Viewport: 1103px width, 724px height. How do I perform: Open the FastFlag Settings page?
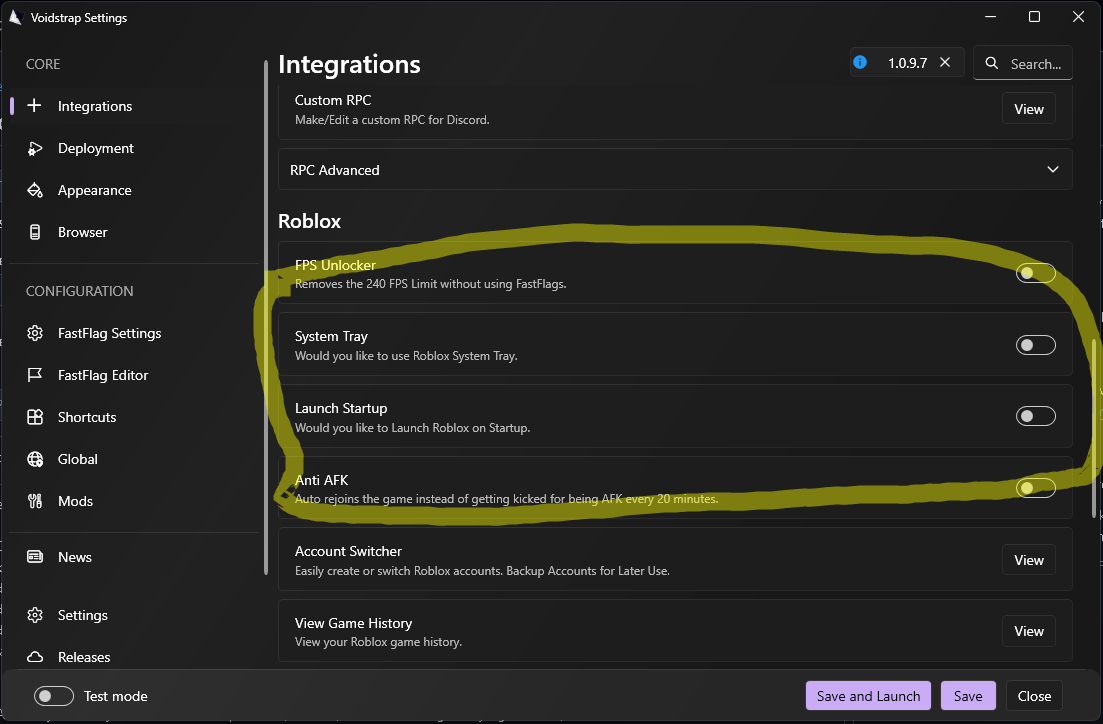[134, 333]
